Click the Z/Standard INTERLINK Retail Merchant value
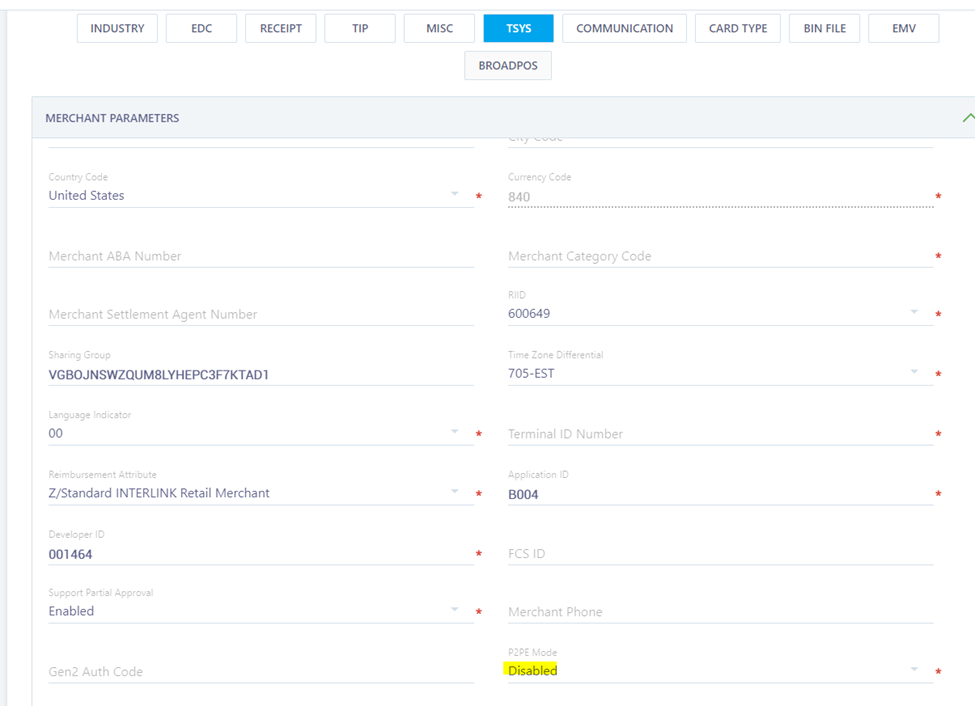Viewport: 975px width, 706px height. tap(159, 493)
